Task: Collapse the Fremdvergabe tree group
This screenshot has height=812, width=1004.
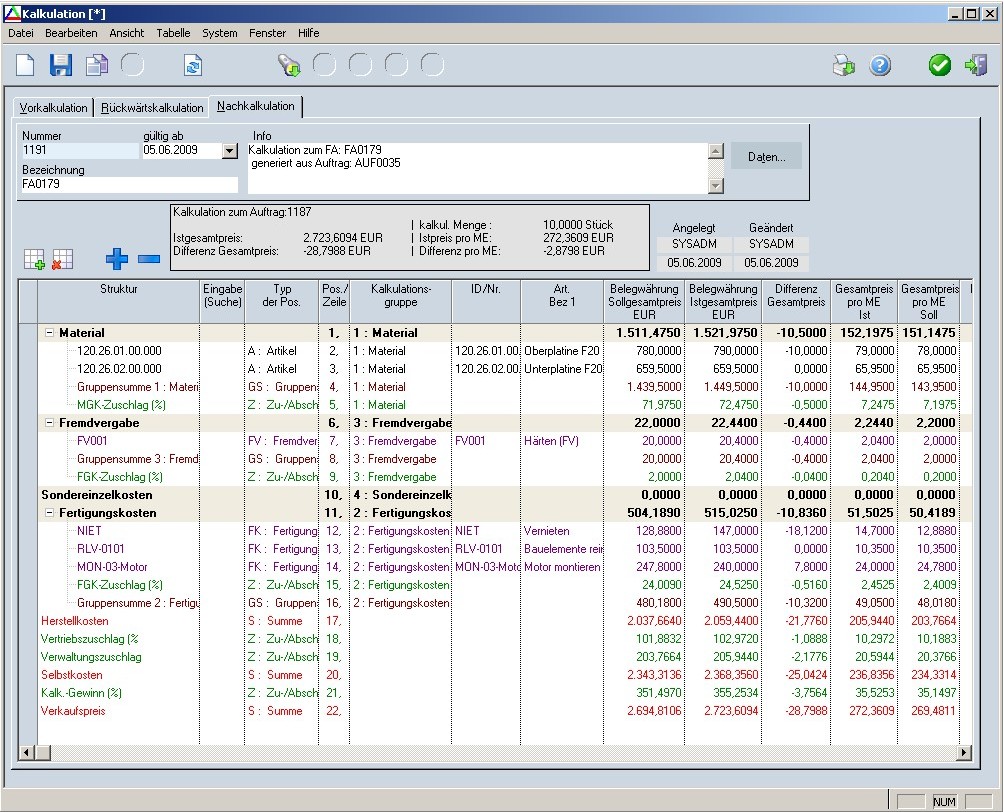Action: (49, 423)
